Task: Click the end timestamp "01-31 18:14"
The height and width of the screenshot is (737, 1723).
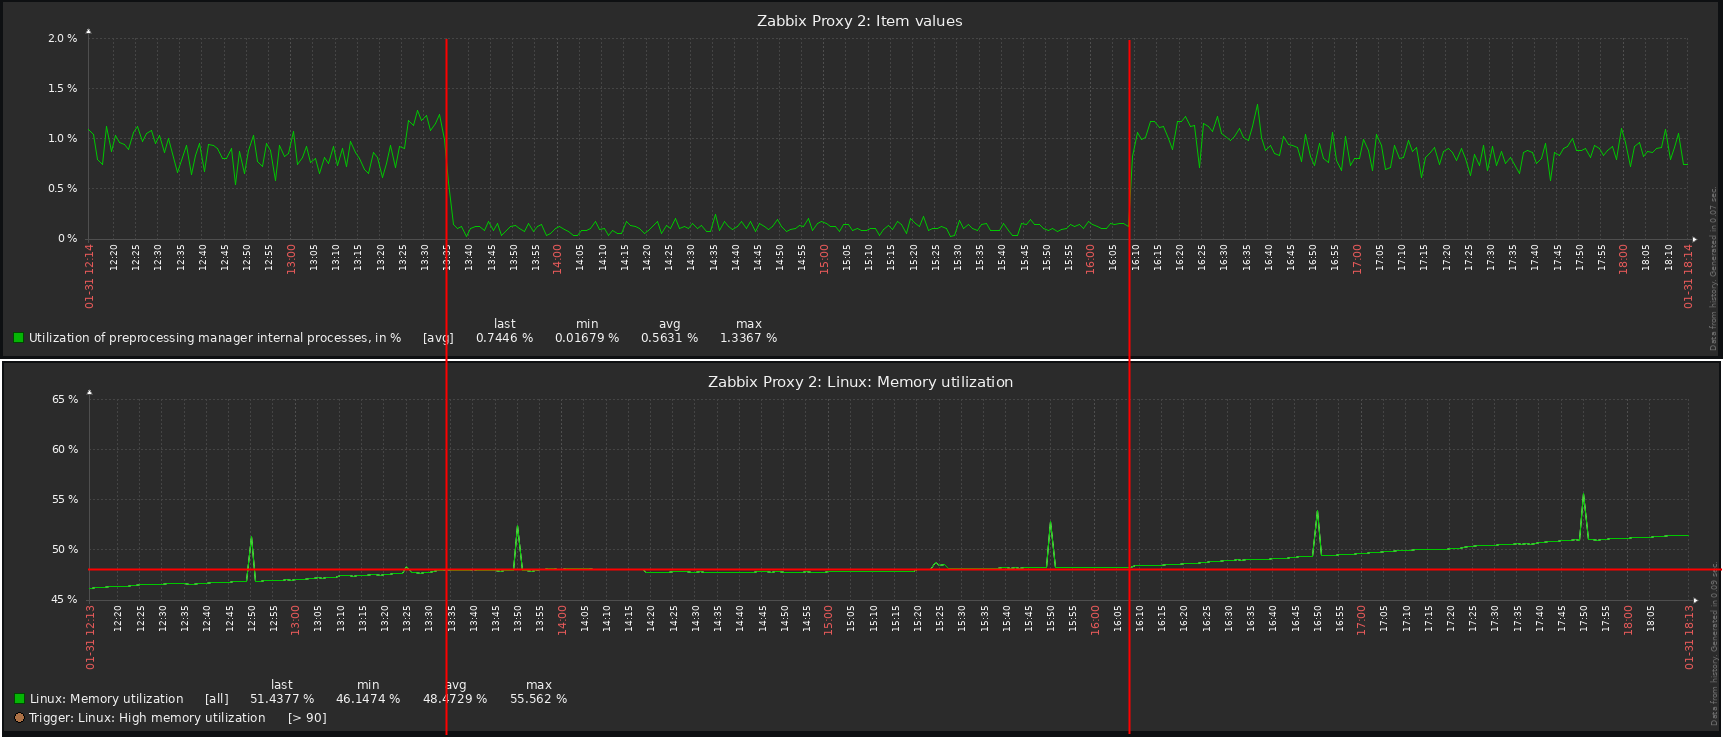Action: [x=1688, y=276]
